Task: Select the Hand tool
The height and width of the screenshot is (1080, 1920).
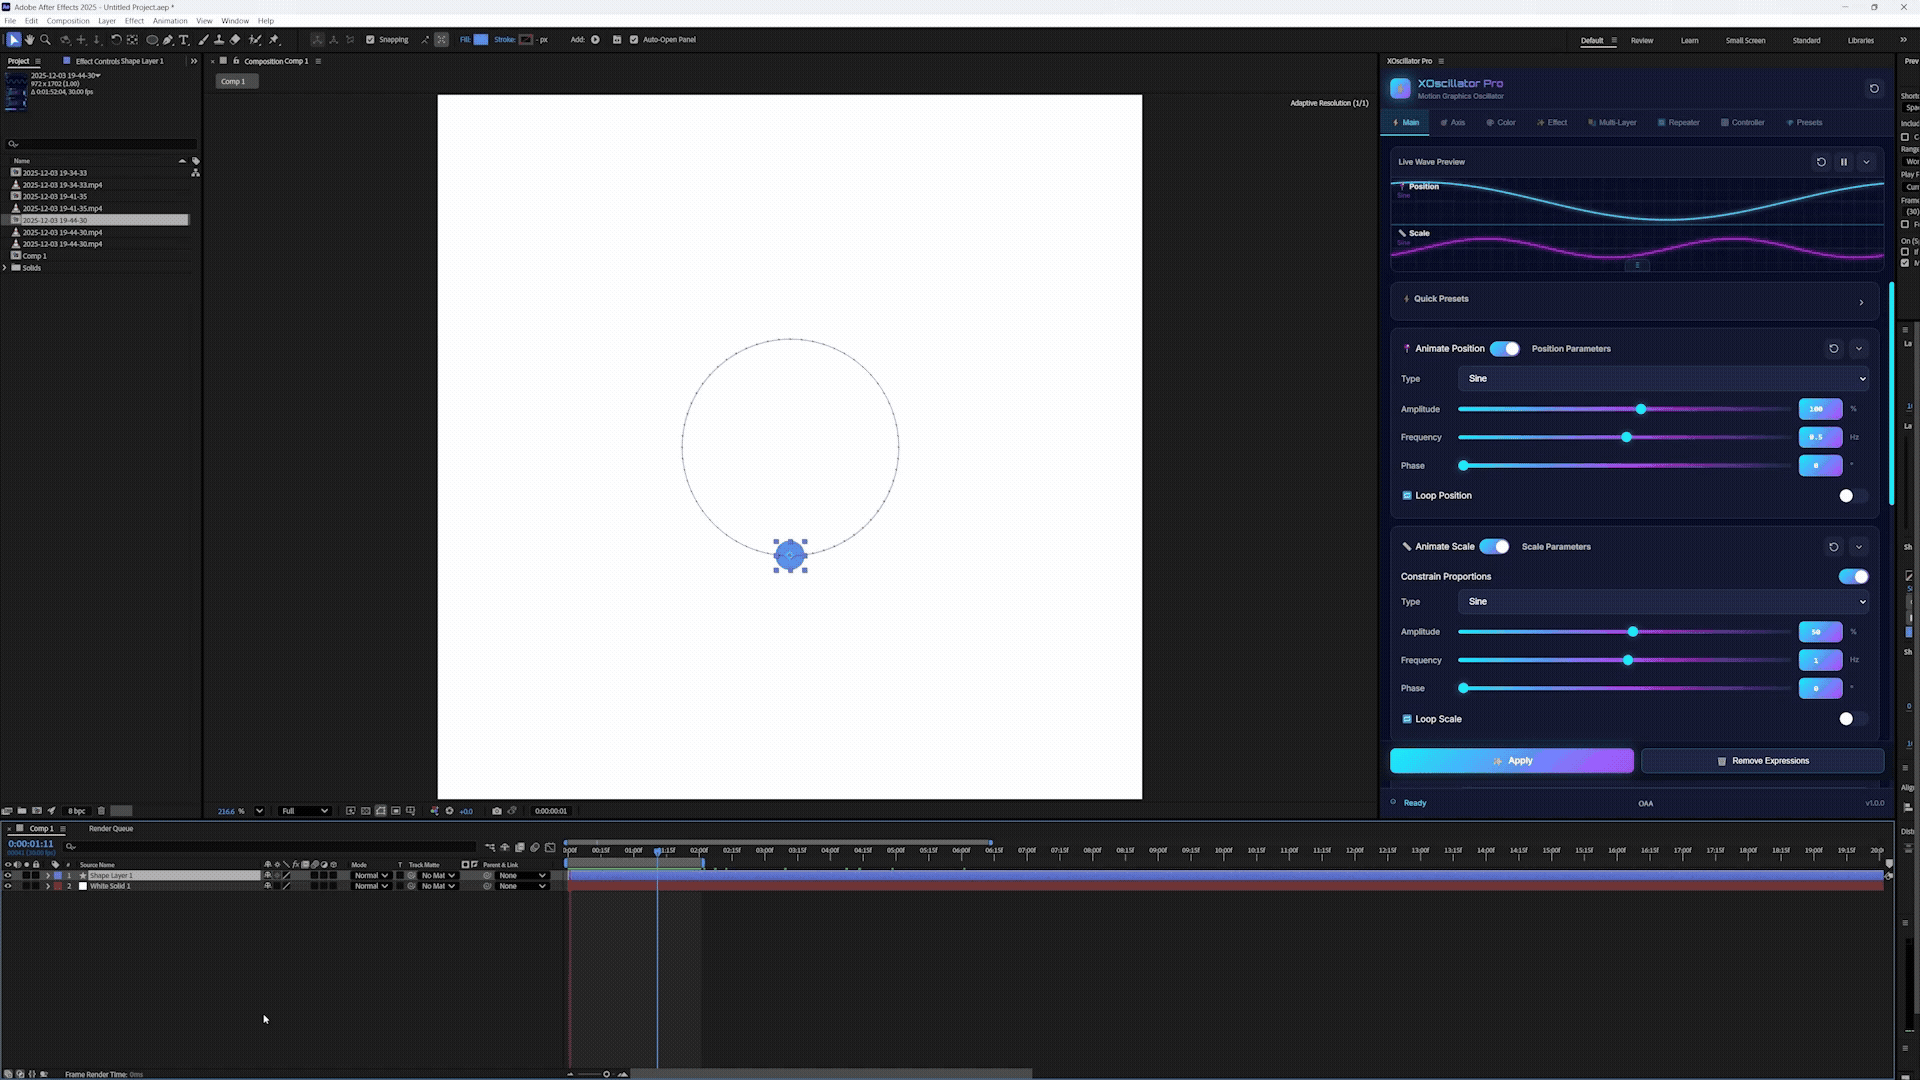Action: click(x=29, y=40)
